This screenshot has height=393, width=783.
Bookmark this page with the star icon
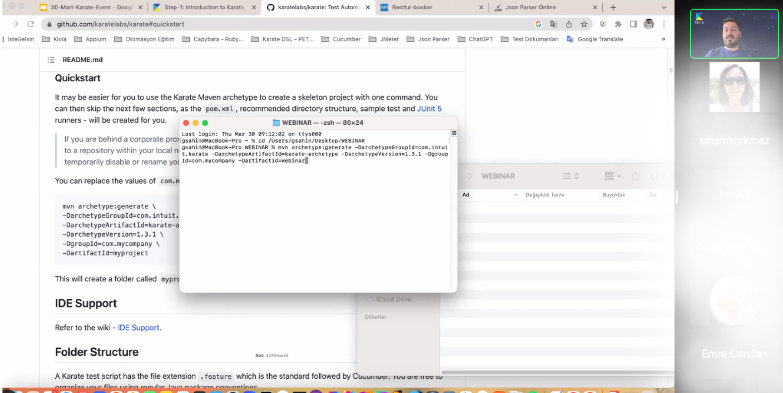click(584, 24)
